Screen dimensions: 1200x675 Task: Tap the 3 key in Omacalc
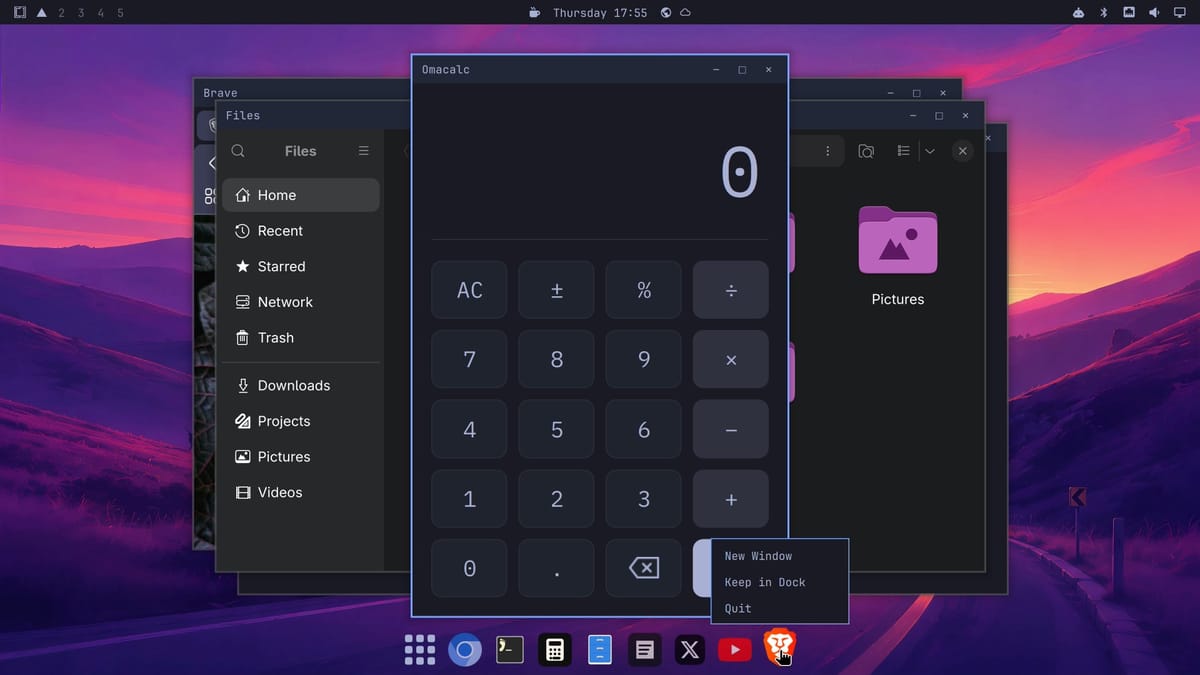click(644, 499)
